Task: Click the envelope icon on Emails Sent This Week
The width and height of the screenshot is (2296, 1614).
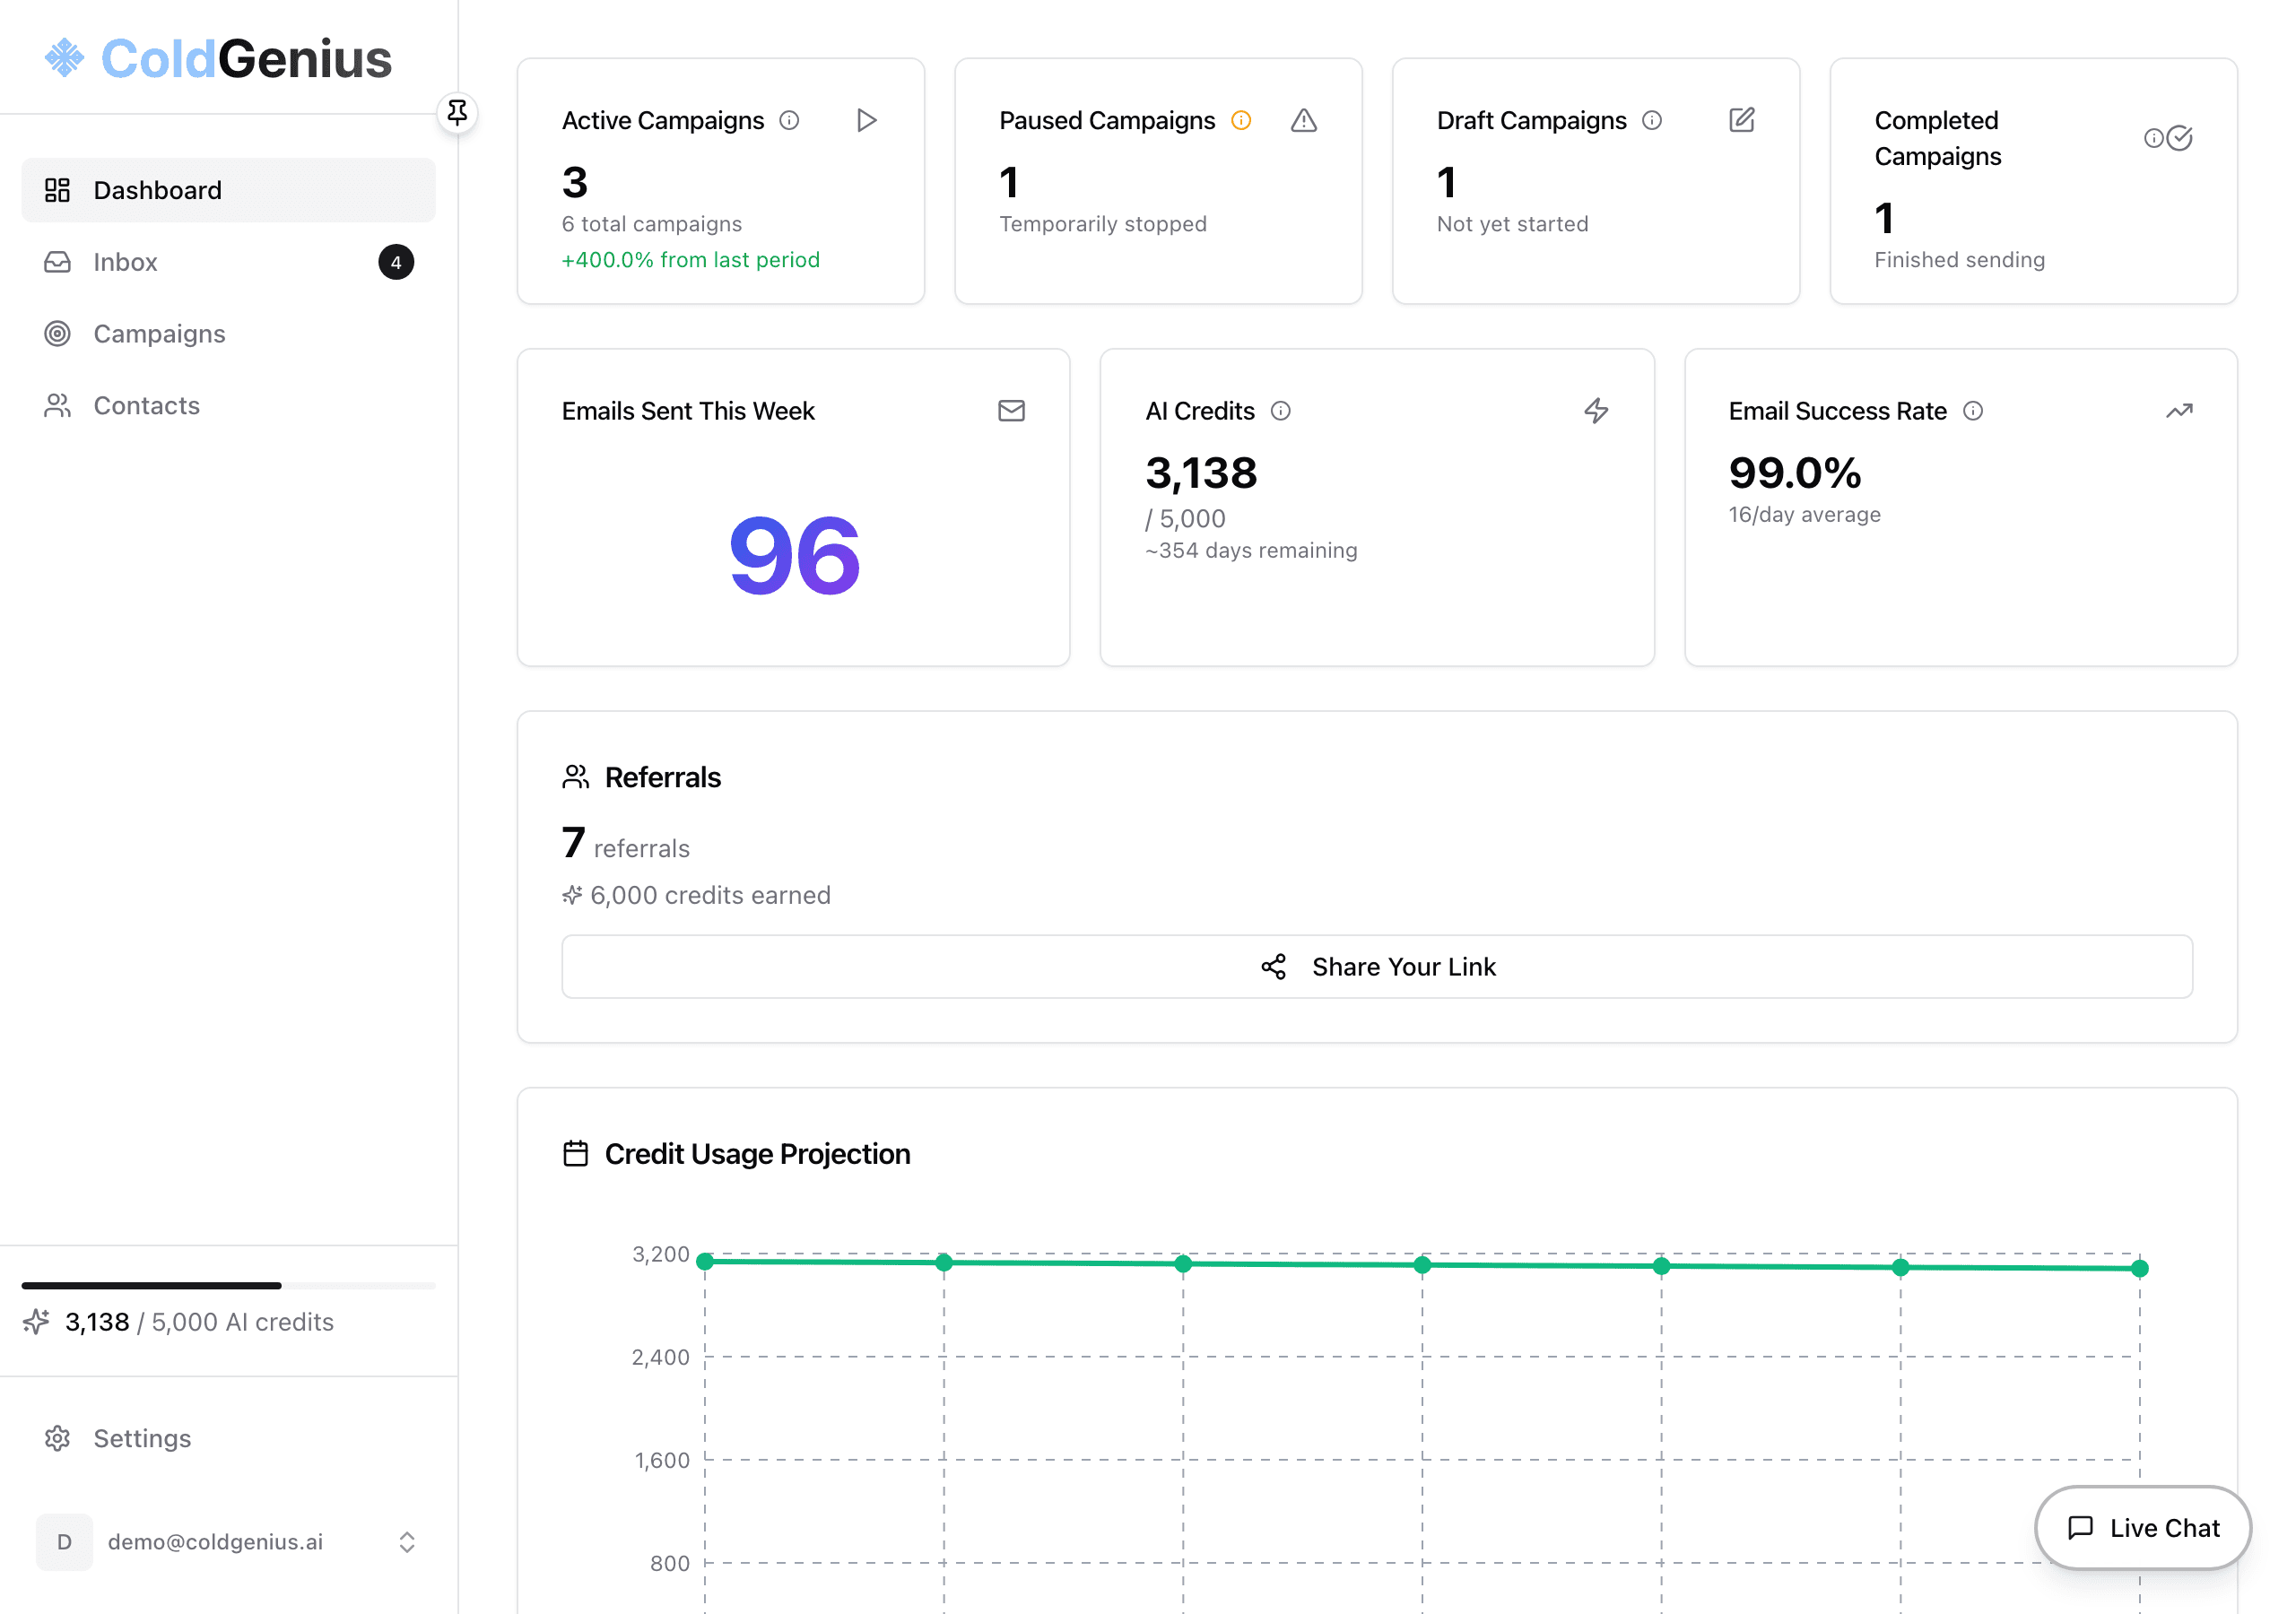Action: (x=1011, y=410)
